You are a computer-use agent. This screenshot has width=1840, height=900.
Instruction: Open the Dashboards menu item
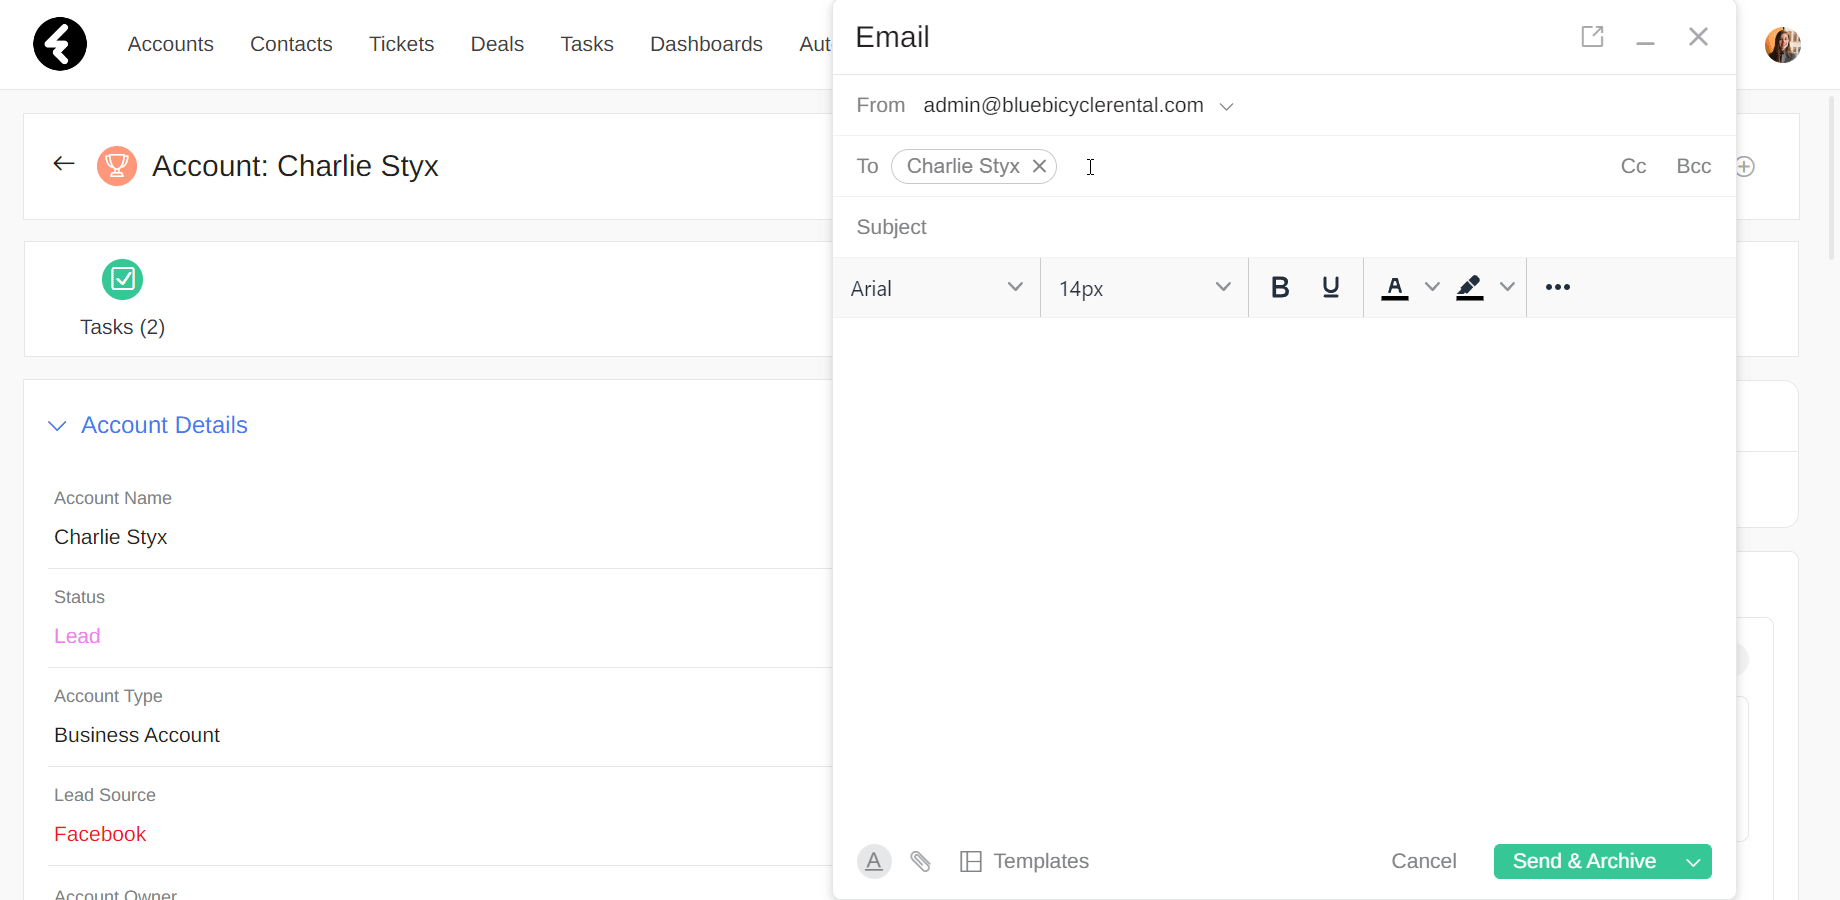coord(706,44)
